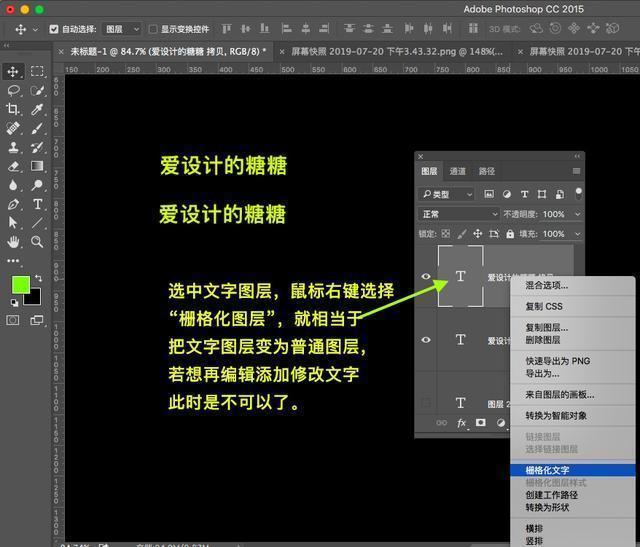640x547 pixels.
Task: Open the opacity (不透明度) slider arrow
Action: pyautogui.click(x=578, y=214)
